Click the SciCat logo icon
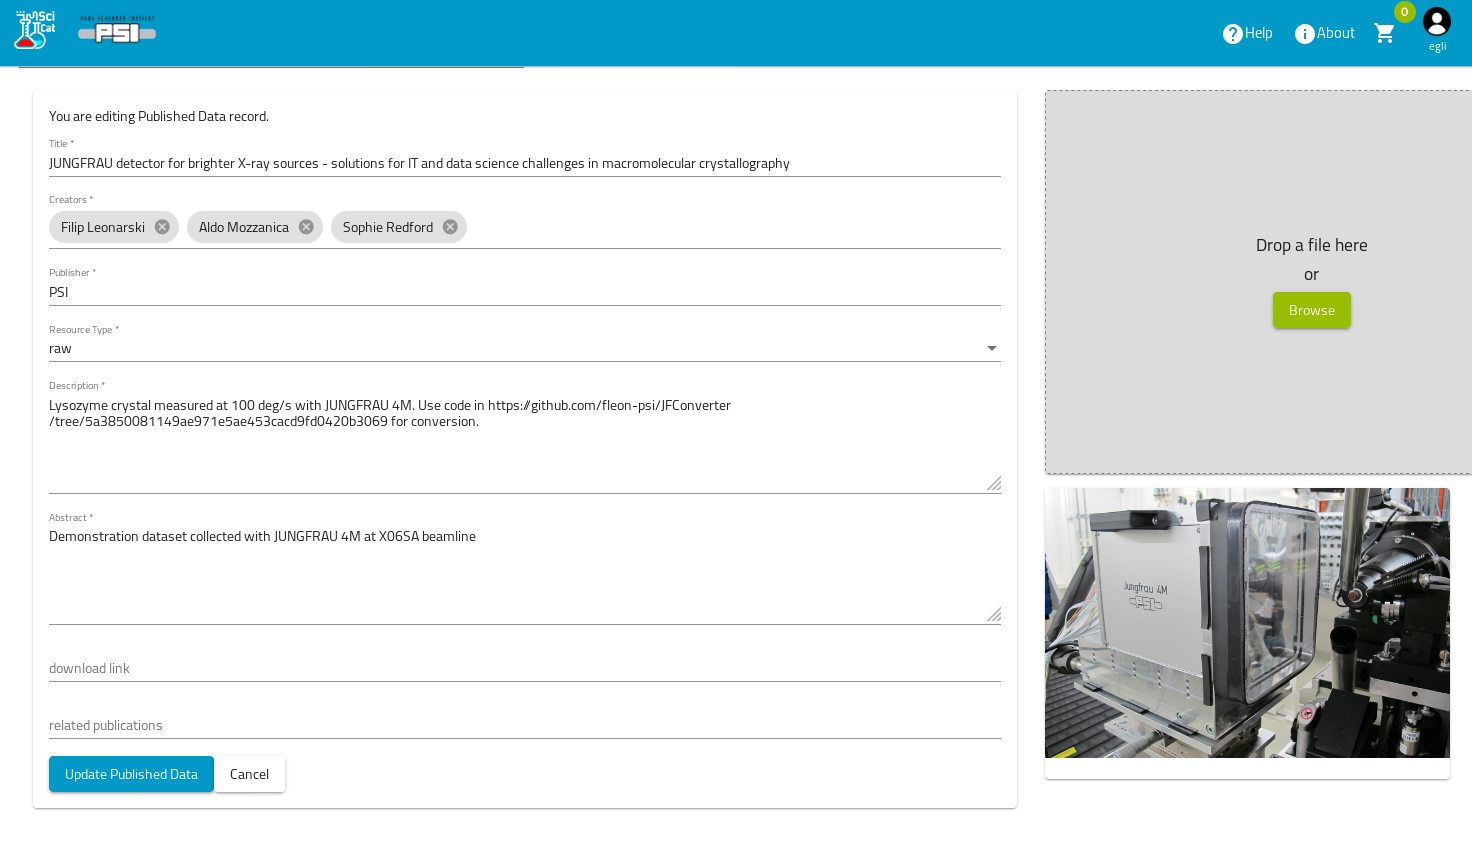The image size is (1472, 852). tap(34, 30)
